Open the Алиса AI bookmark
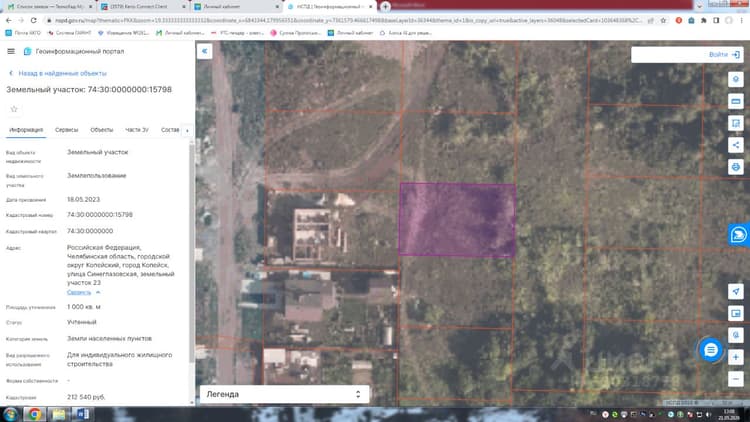The height and width of the screenshot is (422, 750). point(406,33)
